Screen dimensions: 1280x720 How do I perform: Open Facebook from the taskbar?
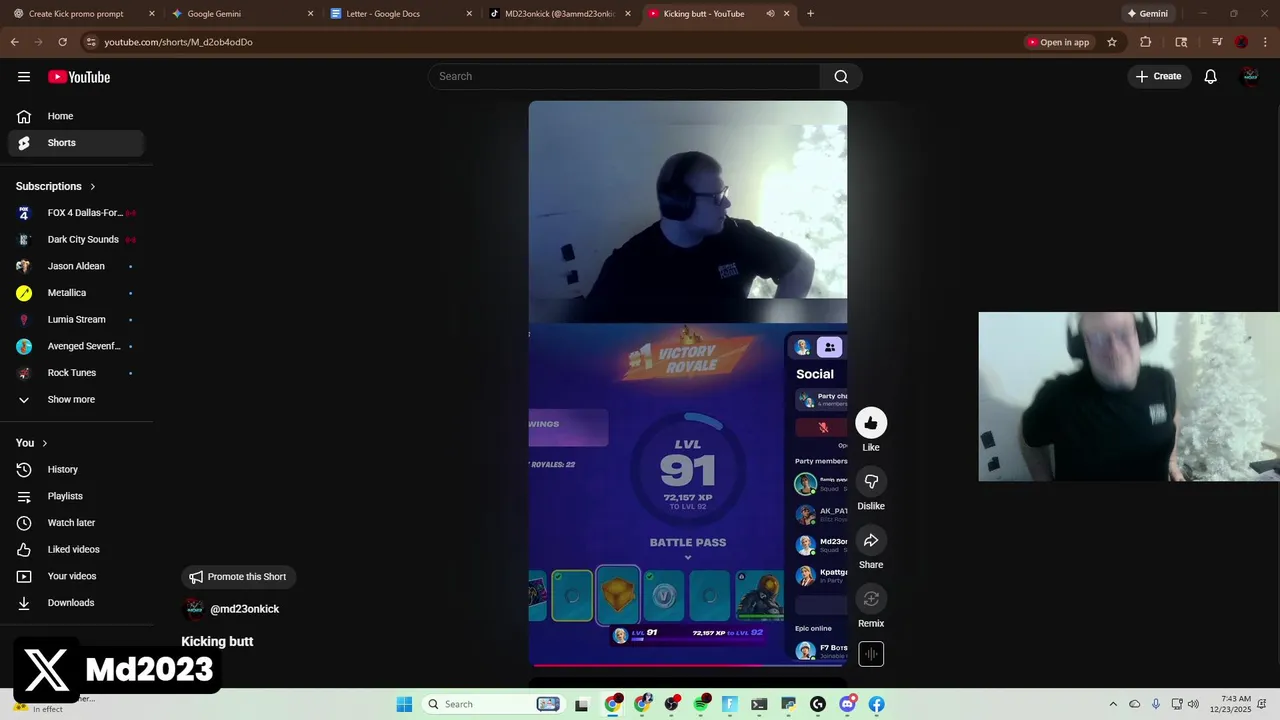[876, 704]
